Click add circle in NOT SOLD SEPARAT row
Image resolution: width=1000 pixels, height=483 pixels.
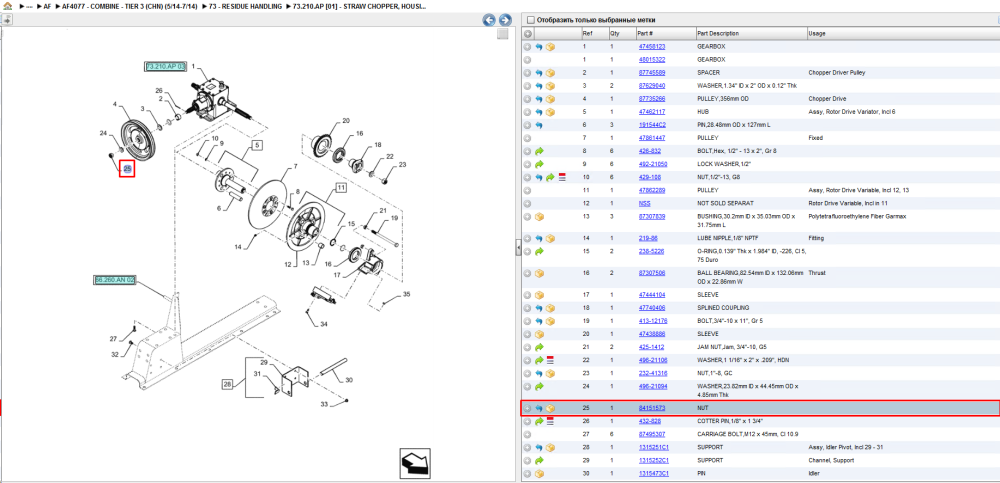click(527, 203)
